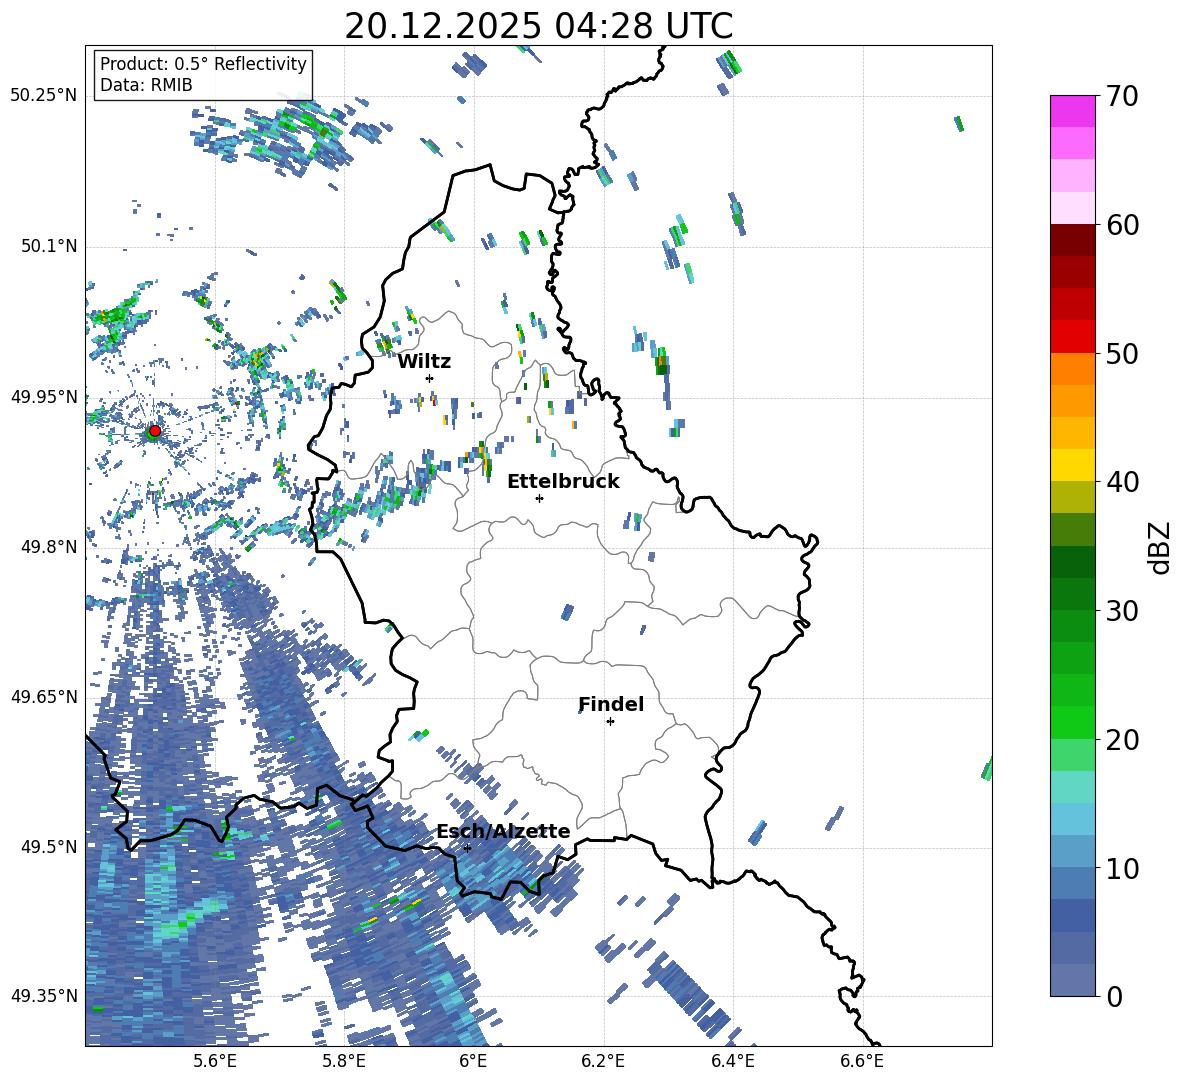Click the 49.8°N latitude label
1184x1081 pixels.
[x=49, y=547]
